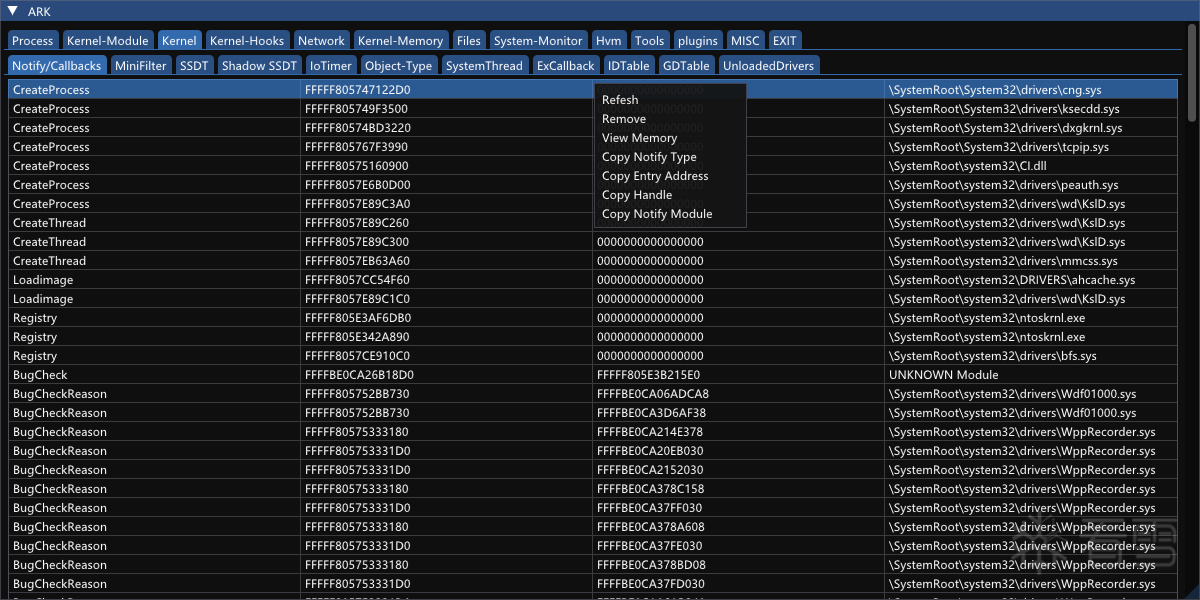Choose Copy Notify Module menu entry
This screenshot has width=1200, height=600.
click(x=670, y=214)
